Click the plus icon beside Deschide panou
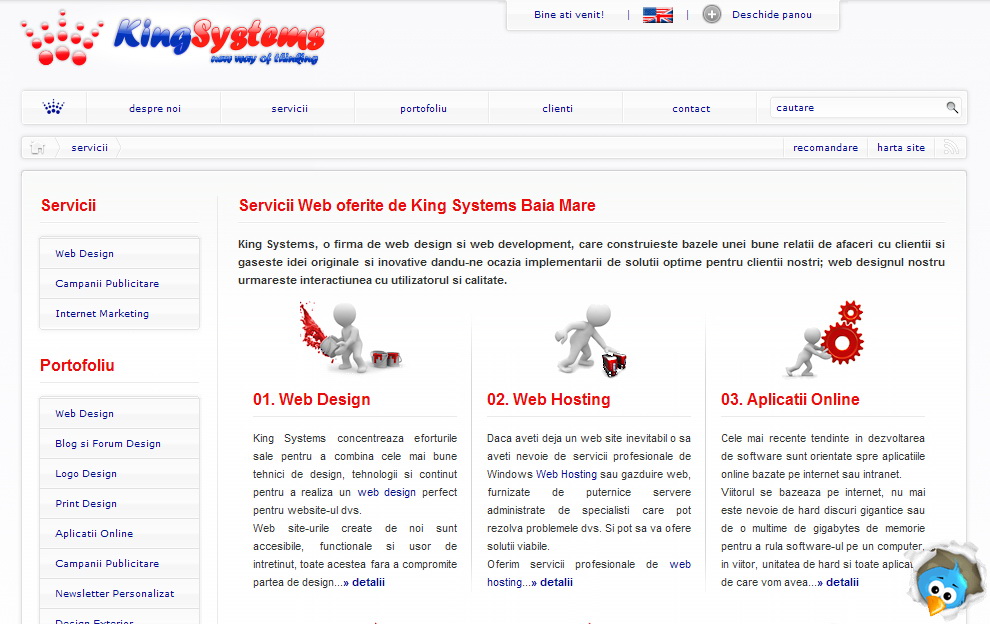 (x=711, y=15)
